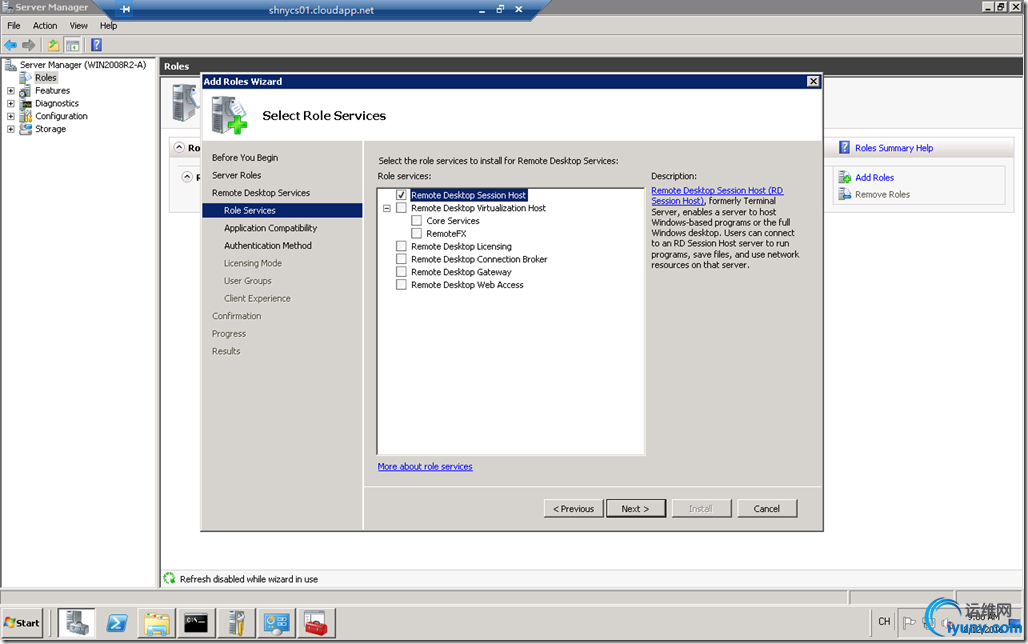This screenshot has width=1028, height=644.
Task: Select Storage in the console tree
Action: click(50, 129)
